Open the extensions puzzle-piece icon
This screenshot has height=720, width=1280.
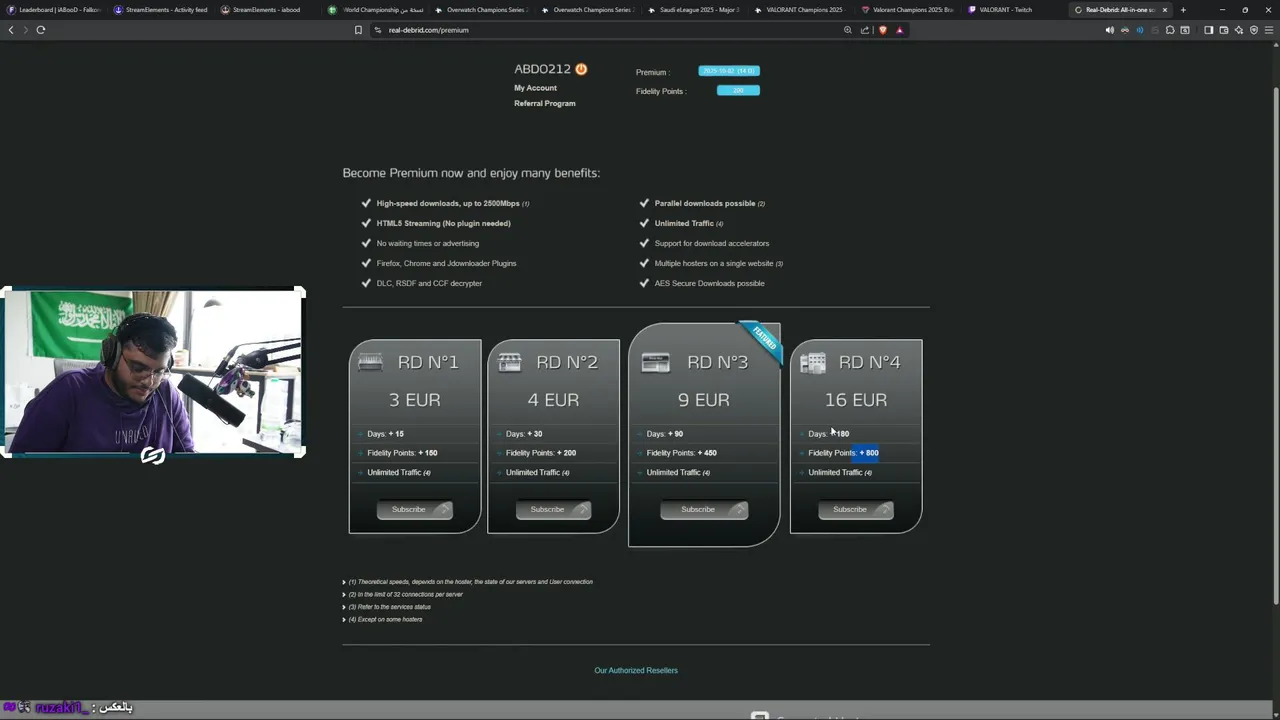(x=1170, y=30)
